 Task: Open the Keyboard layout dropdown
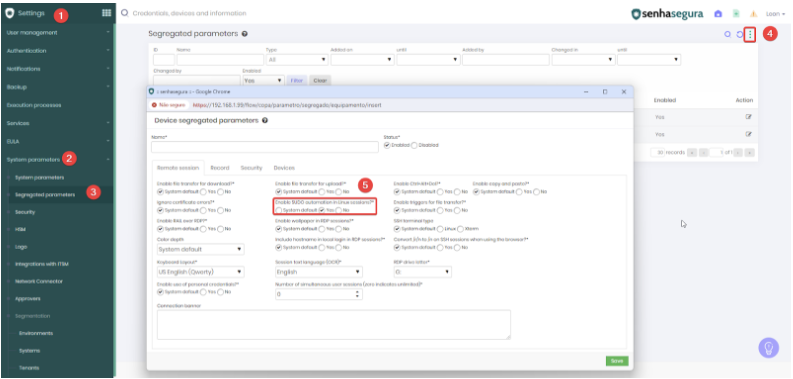pos(201,272)
